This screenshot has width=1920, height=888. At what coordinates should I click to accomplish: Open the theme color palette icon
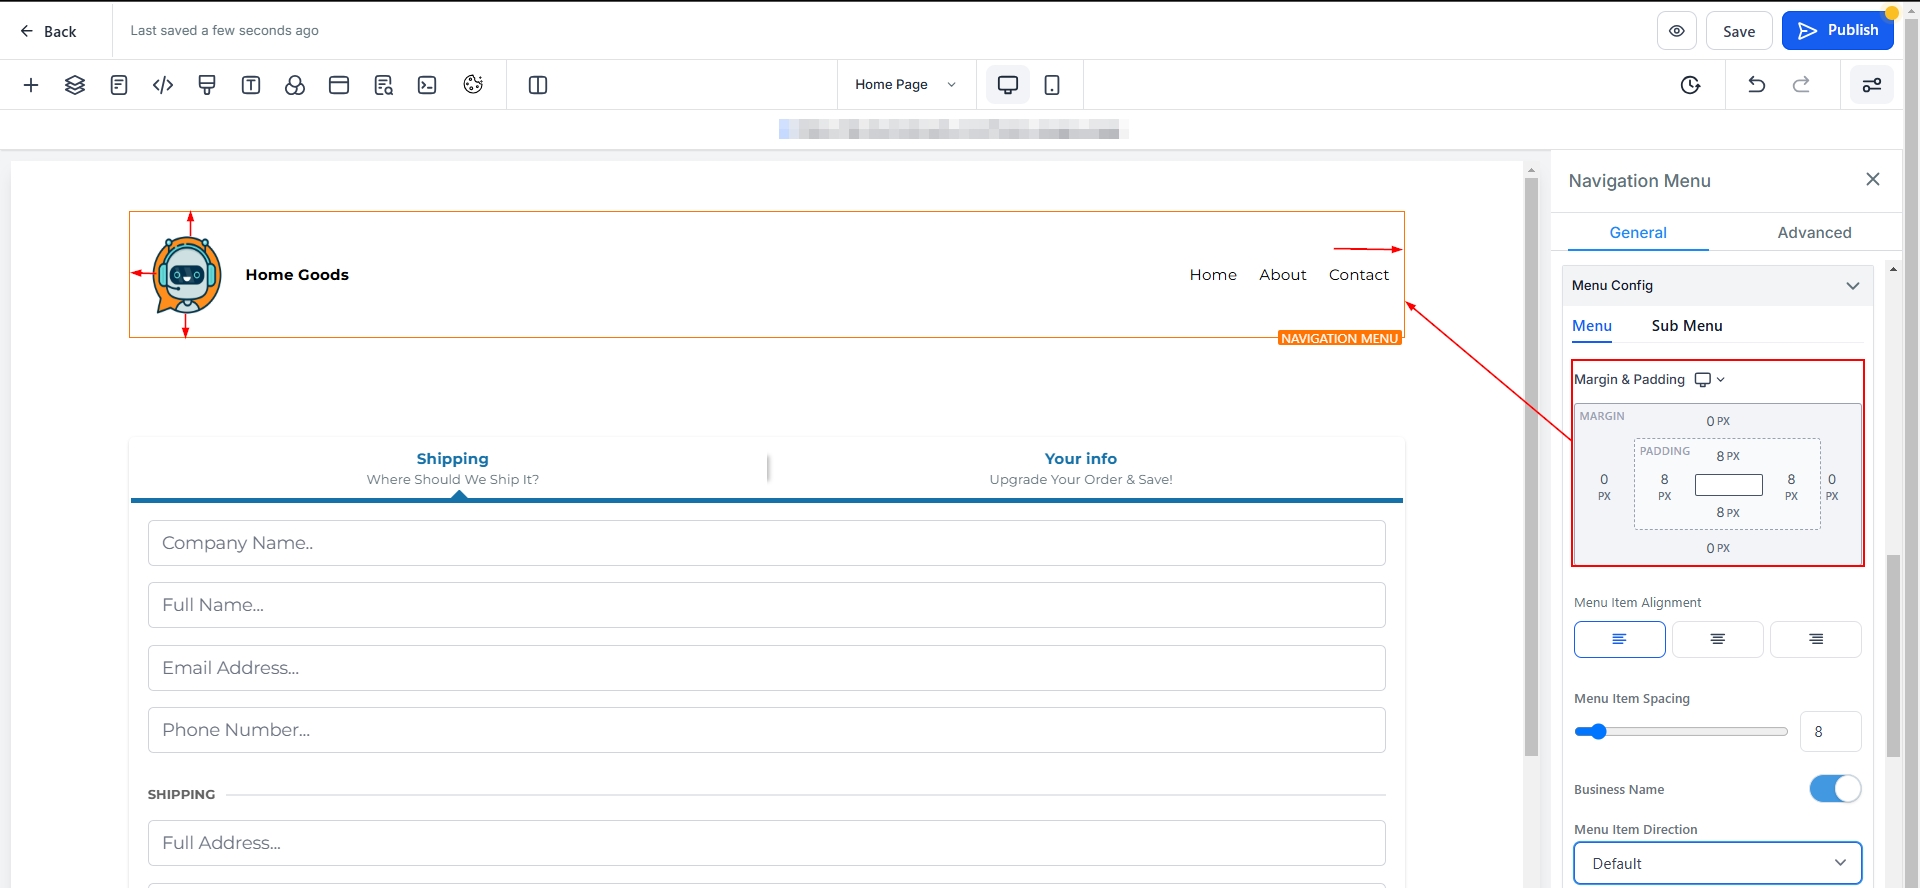[x=473, y=85]
